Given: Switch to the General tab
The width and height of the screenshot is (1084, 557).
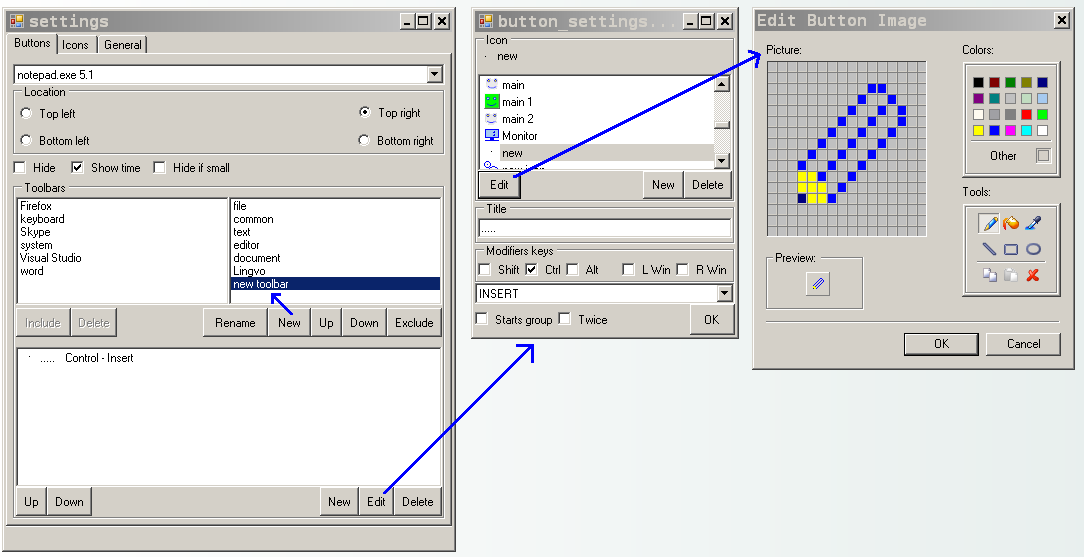Looking at the screenshot, I should pos(122,45).
